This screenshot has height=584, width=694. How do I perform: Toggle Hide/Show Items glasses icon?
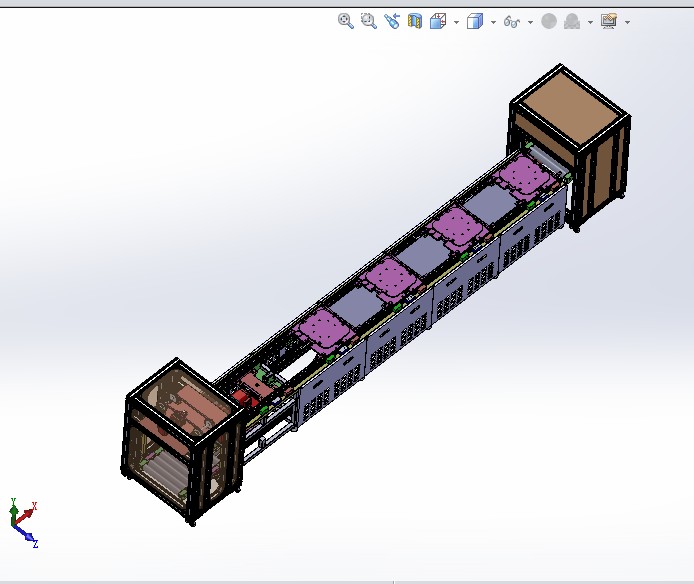512,21
